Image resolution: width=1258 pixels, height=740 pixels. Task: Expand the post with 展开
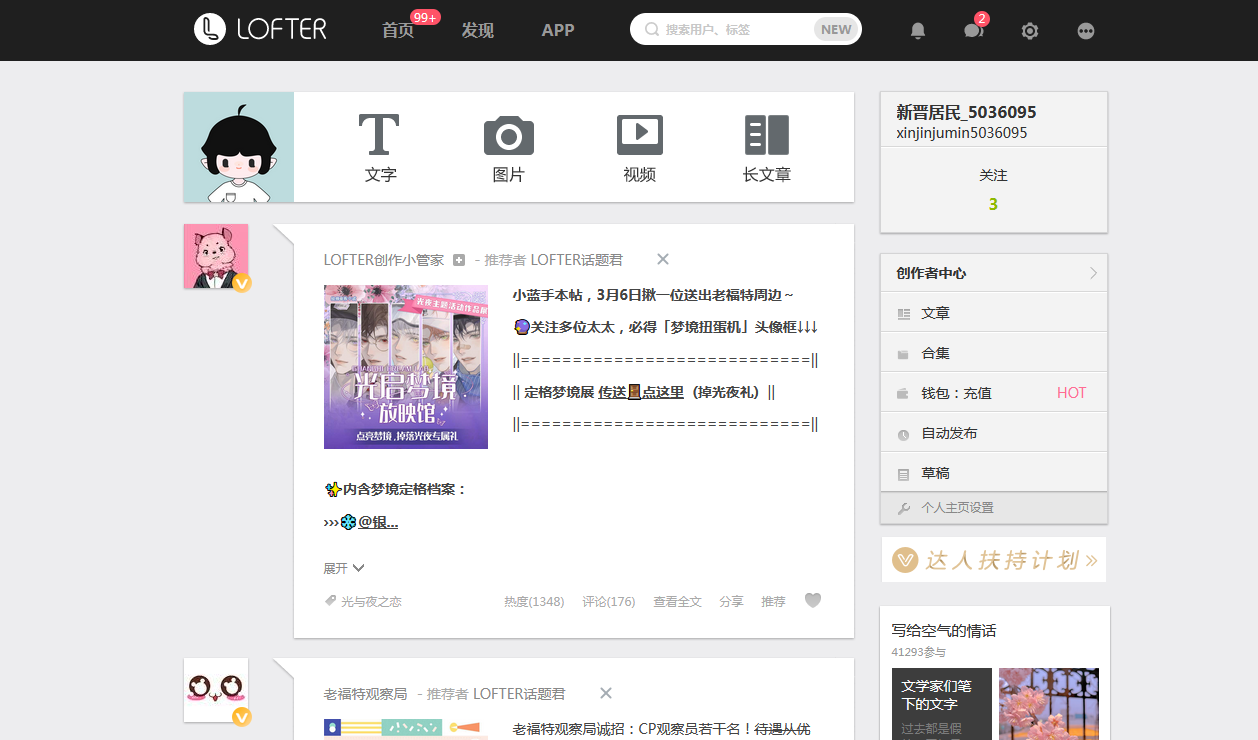point(343,567)
